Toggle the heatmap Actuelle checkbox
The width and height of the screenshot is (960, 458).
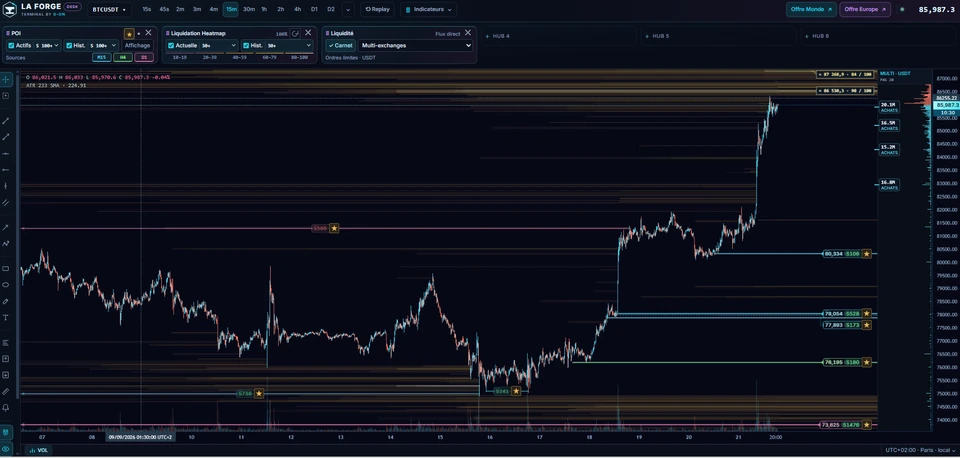pos(171,45)
